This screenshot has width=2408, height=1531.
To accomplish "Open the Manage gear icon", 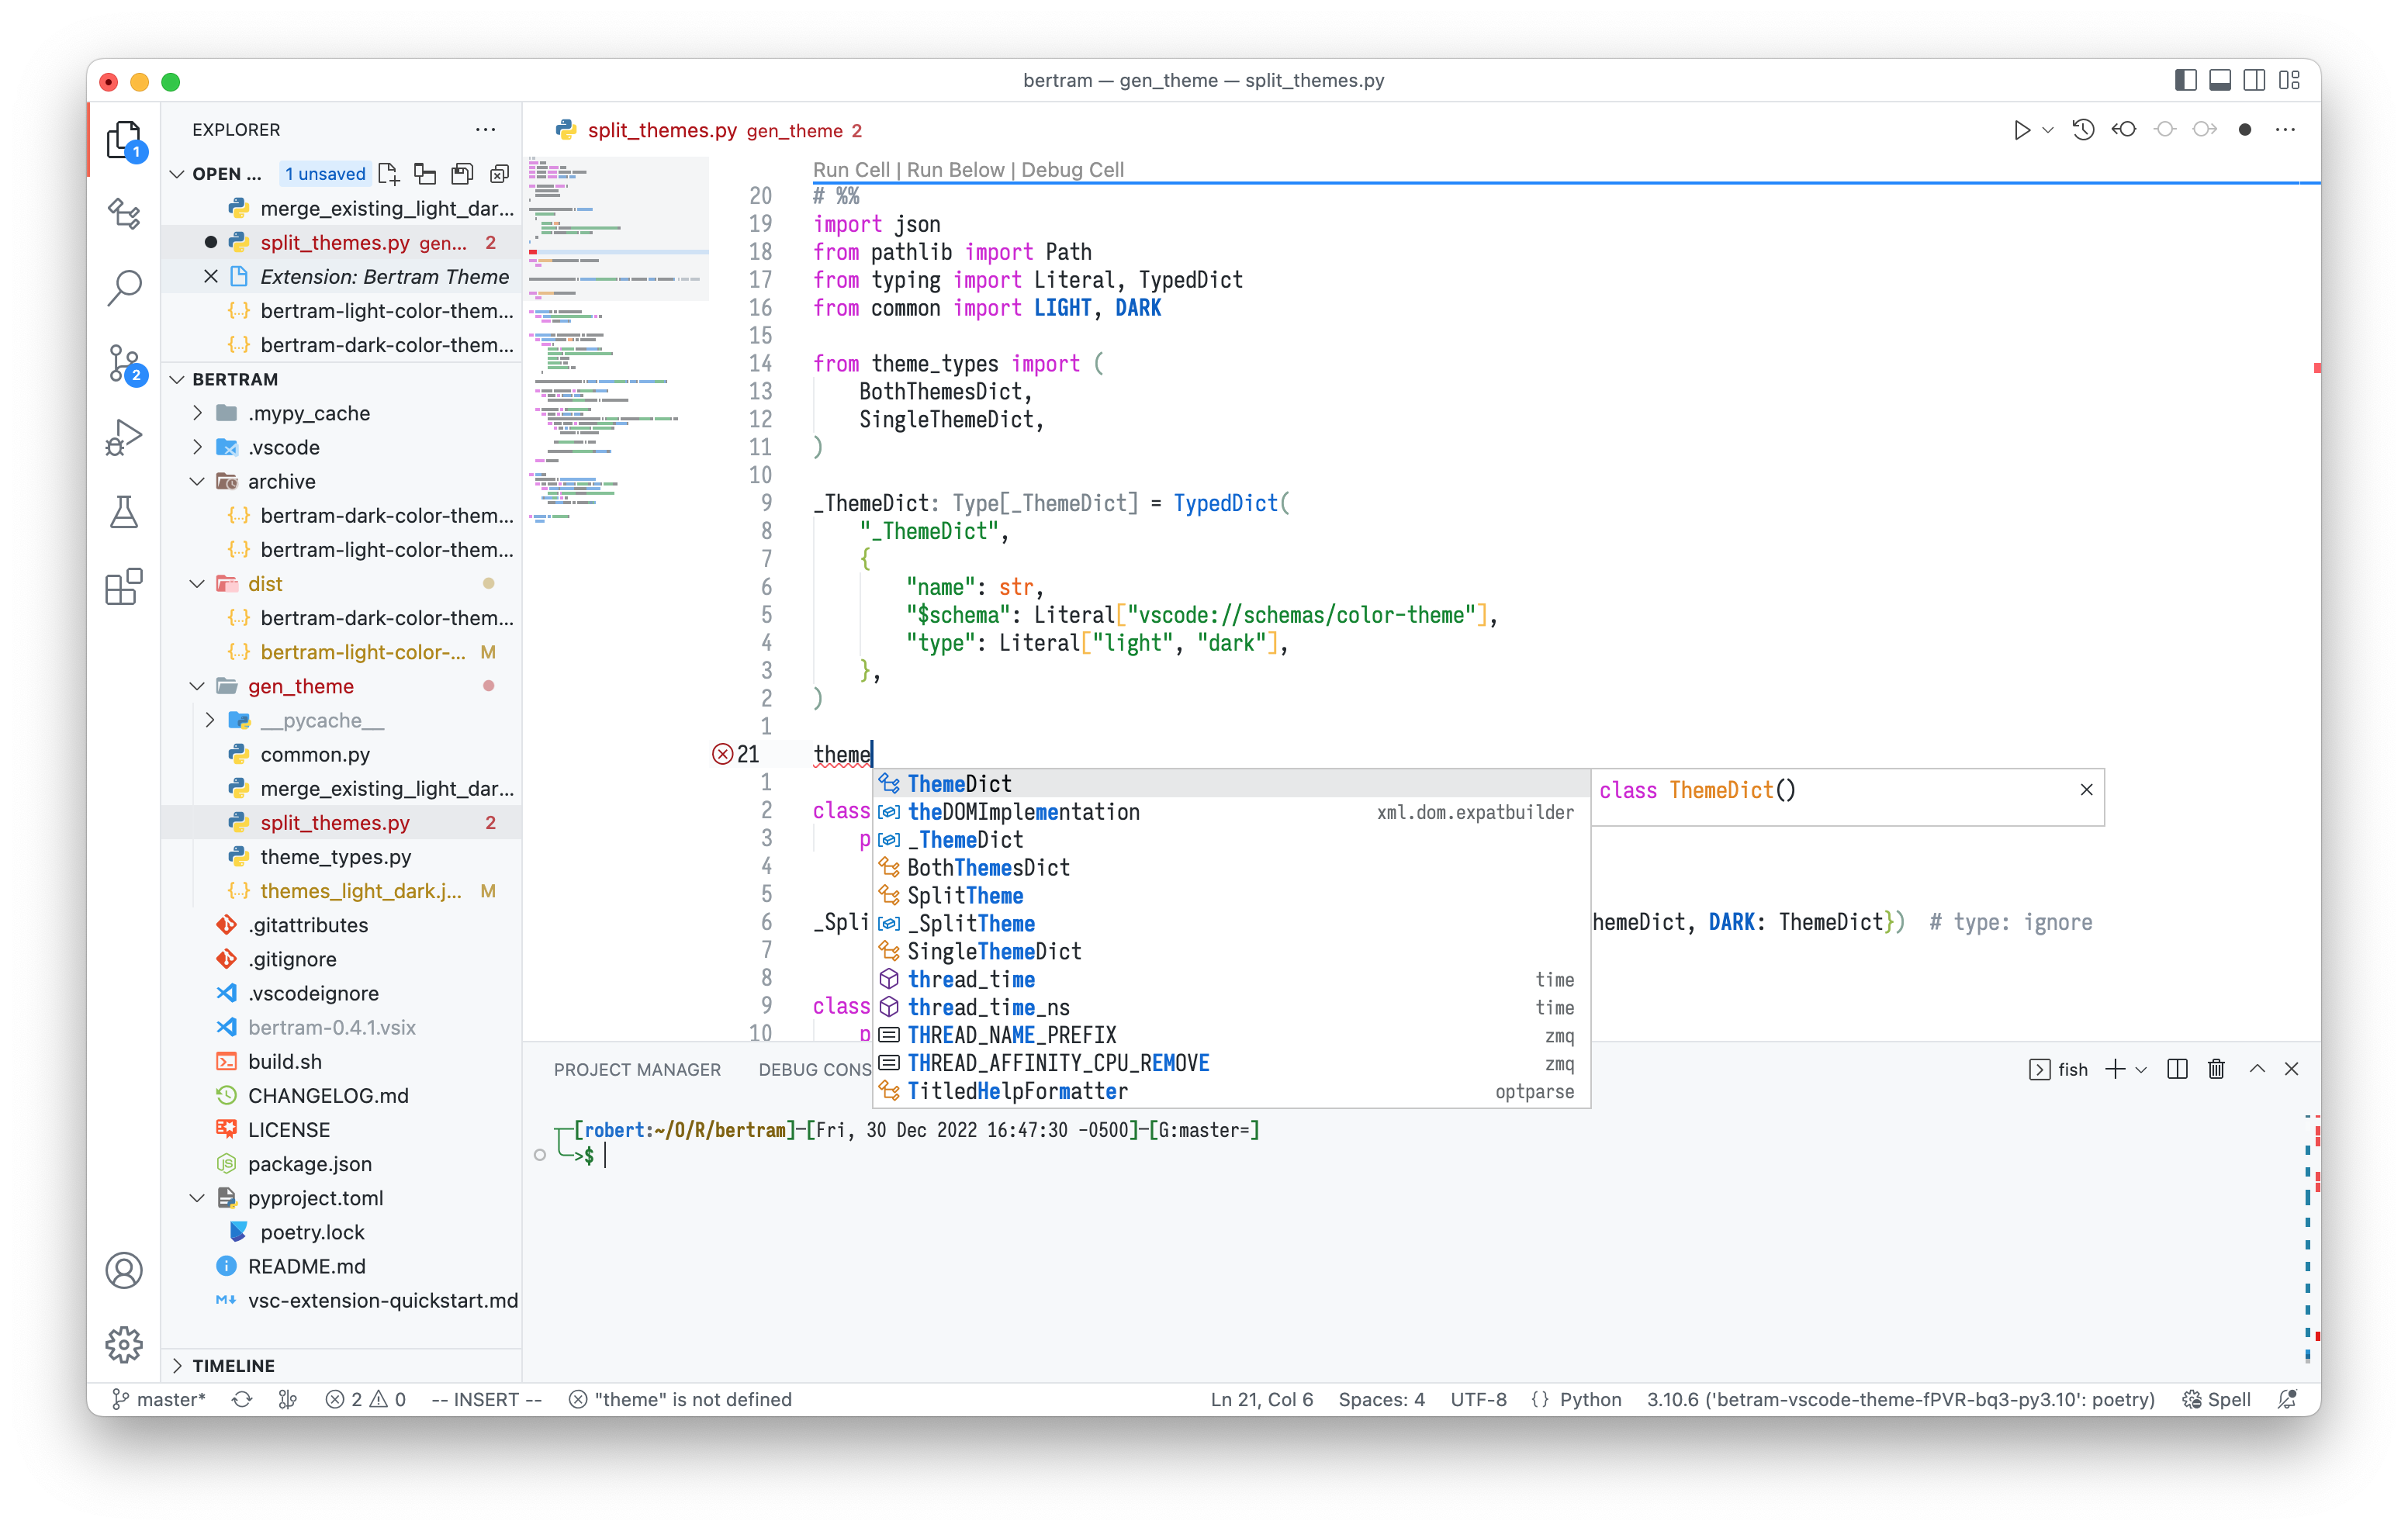I will [x=124, y=1344].
